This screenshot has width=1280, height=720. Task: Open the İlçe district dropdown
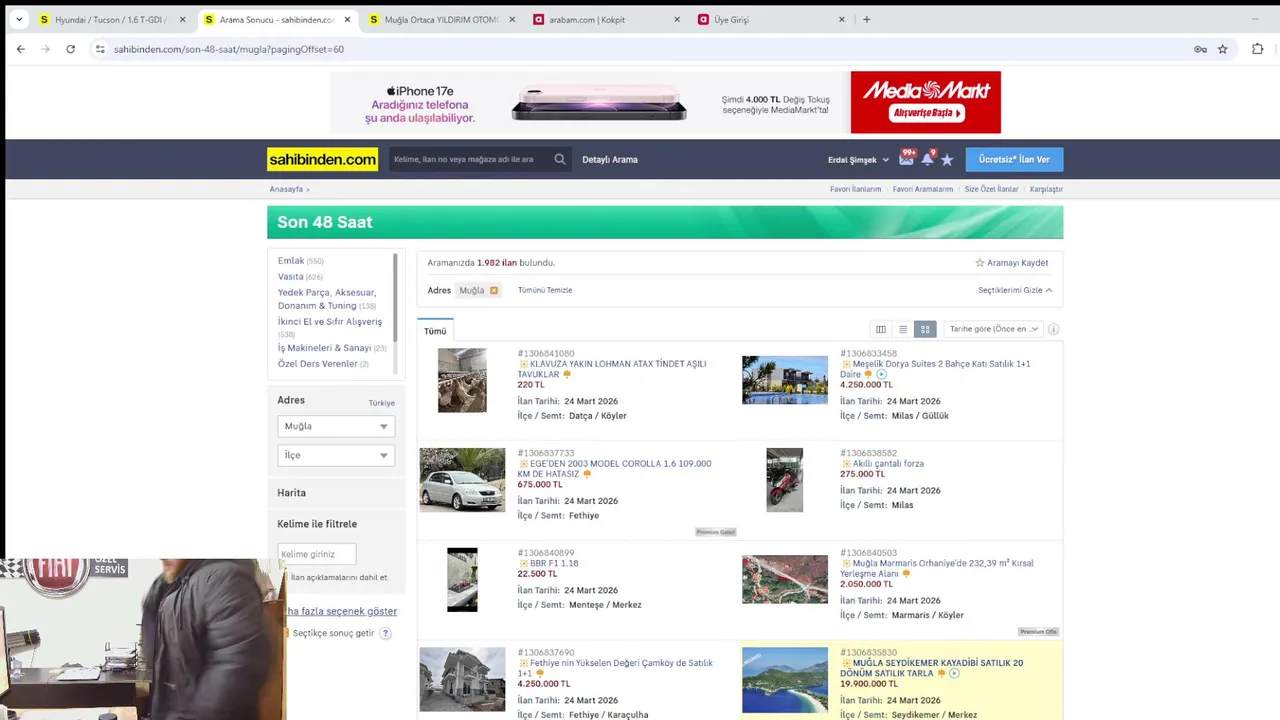coord(336,455)
